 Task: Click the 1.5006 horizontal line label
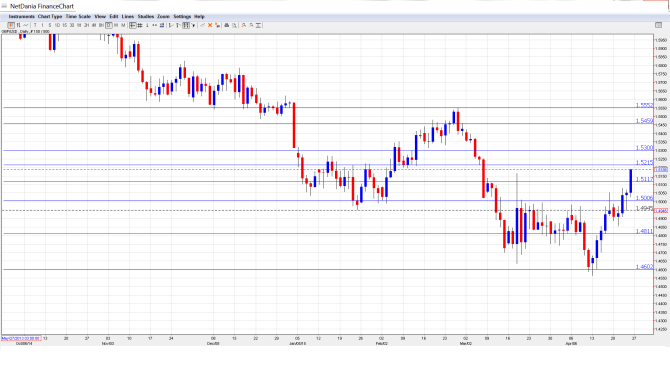pyautogui.click(x=644, y=198)
